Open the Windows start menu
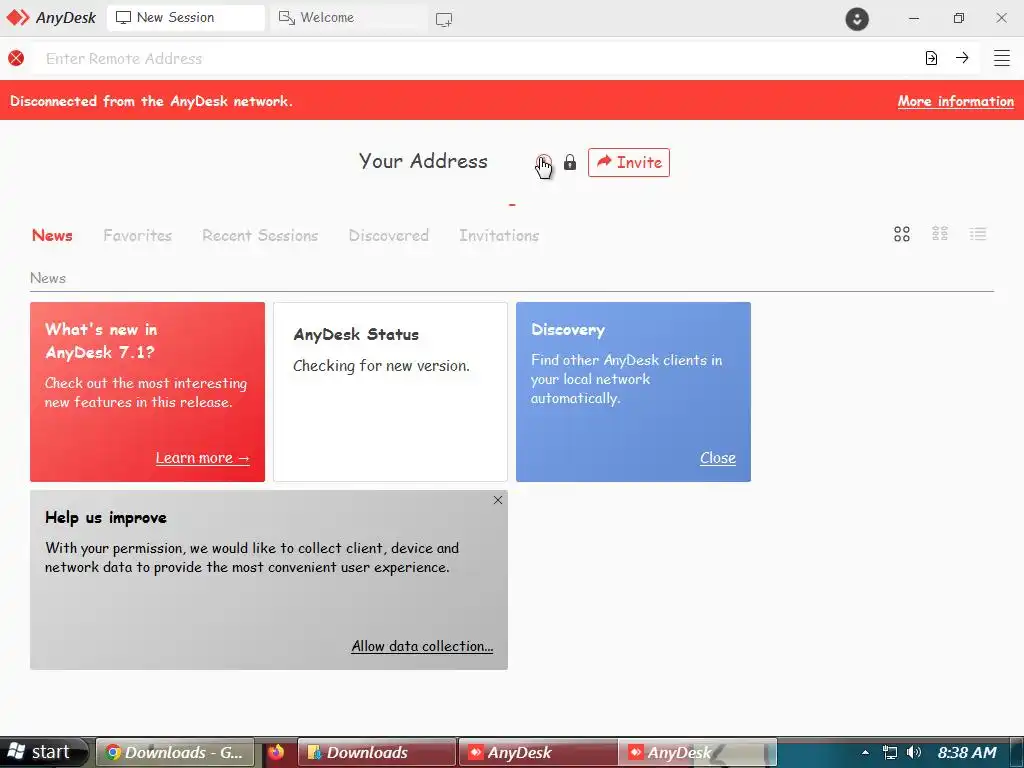This screenshot has width=1024, height=768. (x=43, y=752)
